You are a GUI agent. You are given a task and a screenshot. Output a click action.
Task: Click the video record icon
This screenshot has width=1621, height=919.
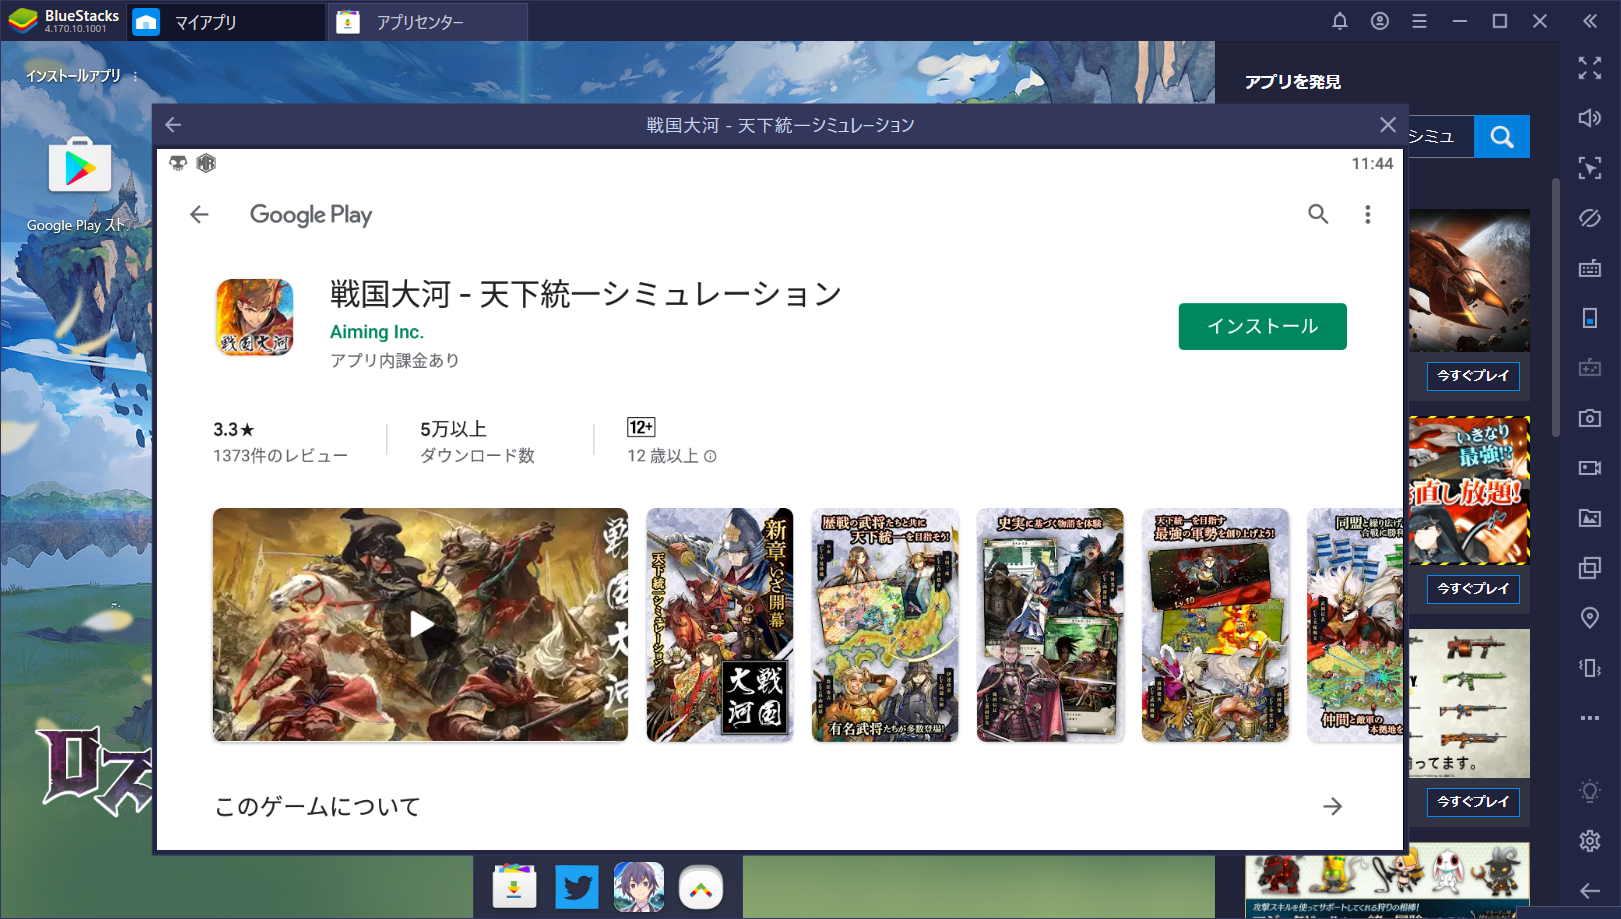(1590, 468)
